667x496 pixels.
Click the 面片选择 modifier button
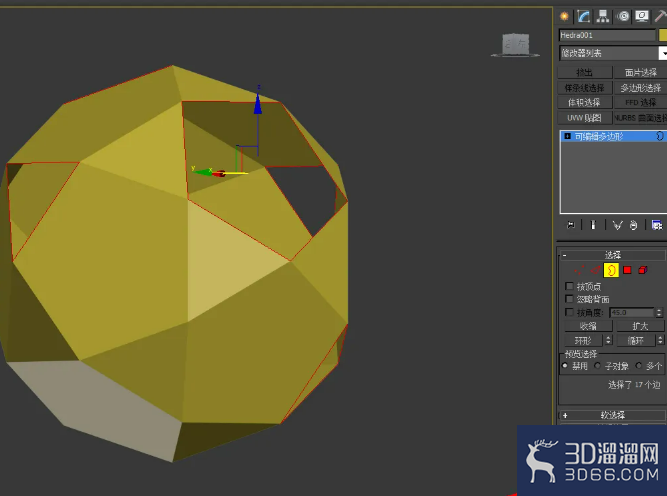[x=640, y=72]
